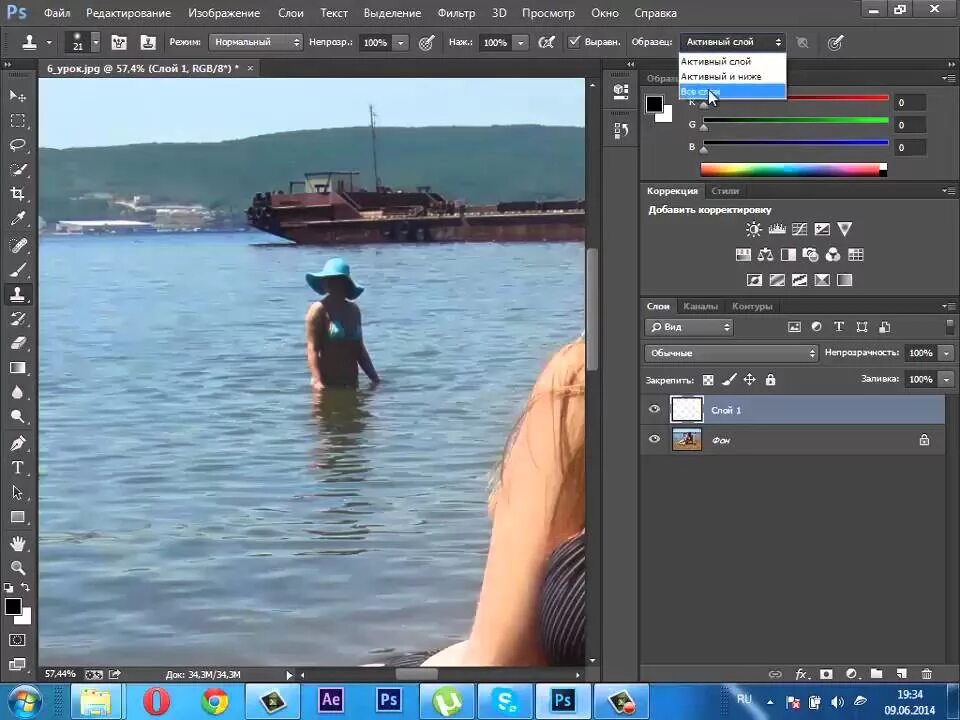960x720 pixels.
Task: Choose Активный и ниже option
Action: click(732, 77)
